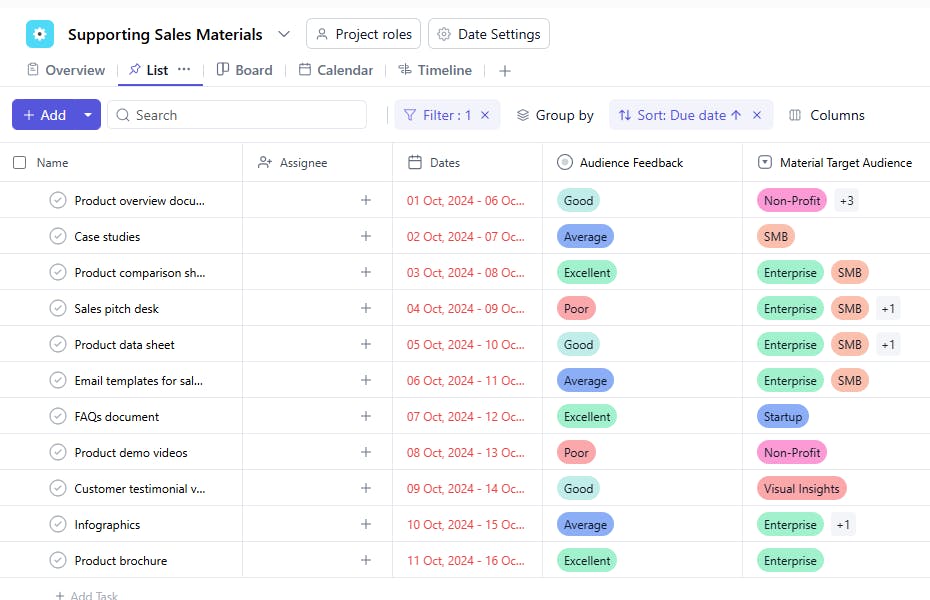This screenshot has height=600, width=930.
Task: Click the project gear icon logo
Action: pyautogui.click(x=40, y=34)
